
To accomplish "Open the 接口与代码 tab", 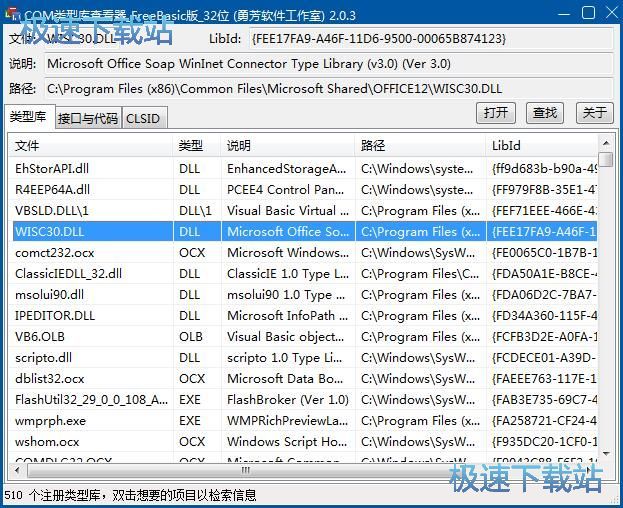I will pyautogui.click(x=87, y=119).
